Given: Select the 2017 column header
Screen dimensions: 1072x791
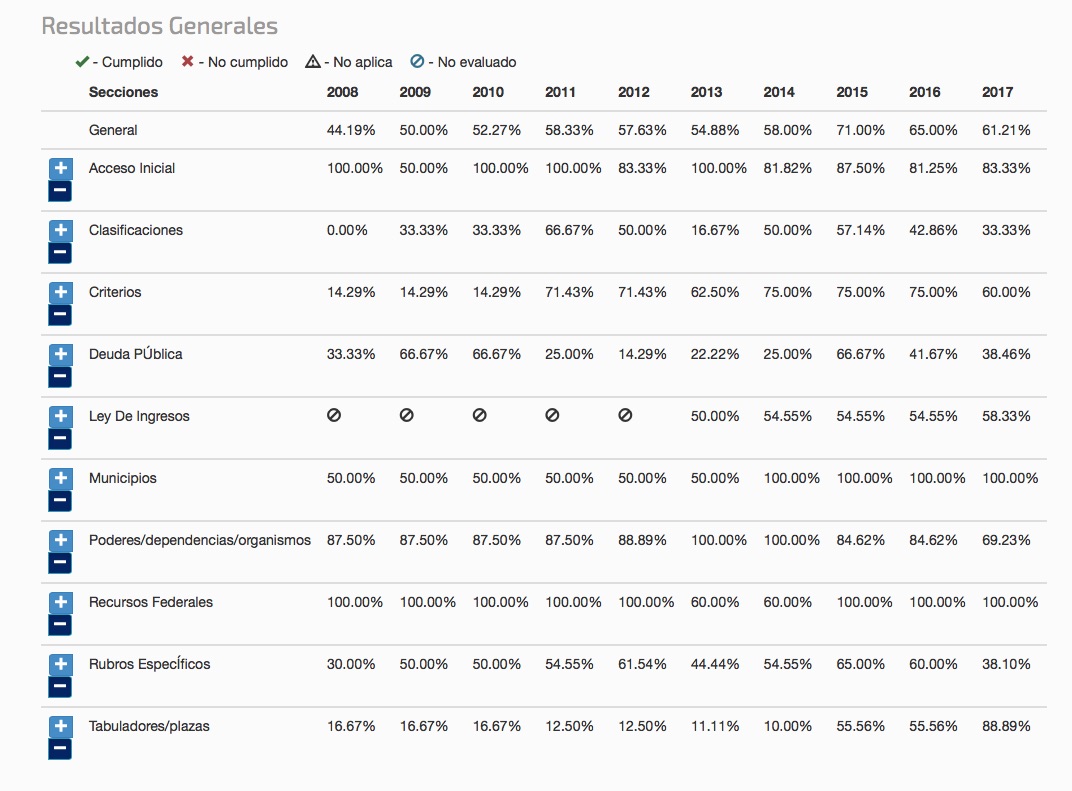Looking at the screenshot, I should pyautogui.click(x=997, y=92).
